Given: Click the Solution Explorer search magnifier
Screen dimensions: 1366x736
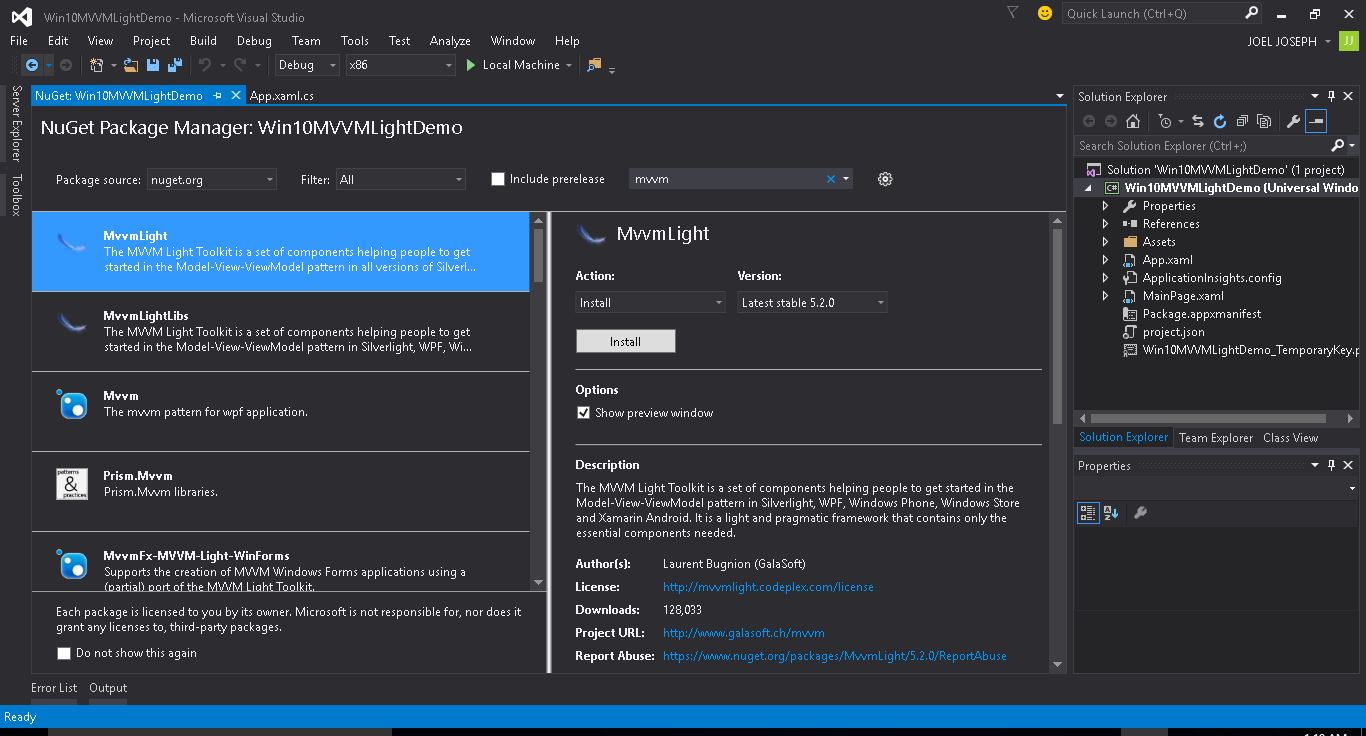Looking at the screenshot, I should coord(1338,145).
